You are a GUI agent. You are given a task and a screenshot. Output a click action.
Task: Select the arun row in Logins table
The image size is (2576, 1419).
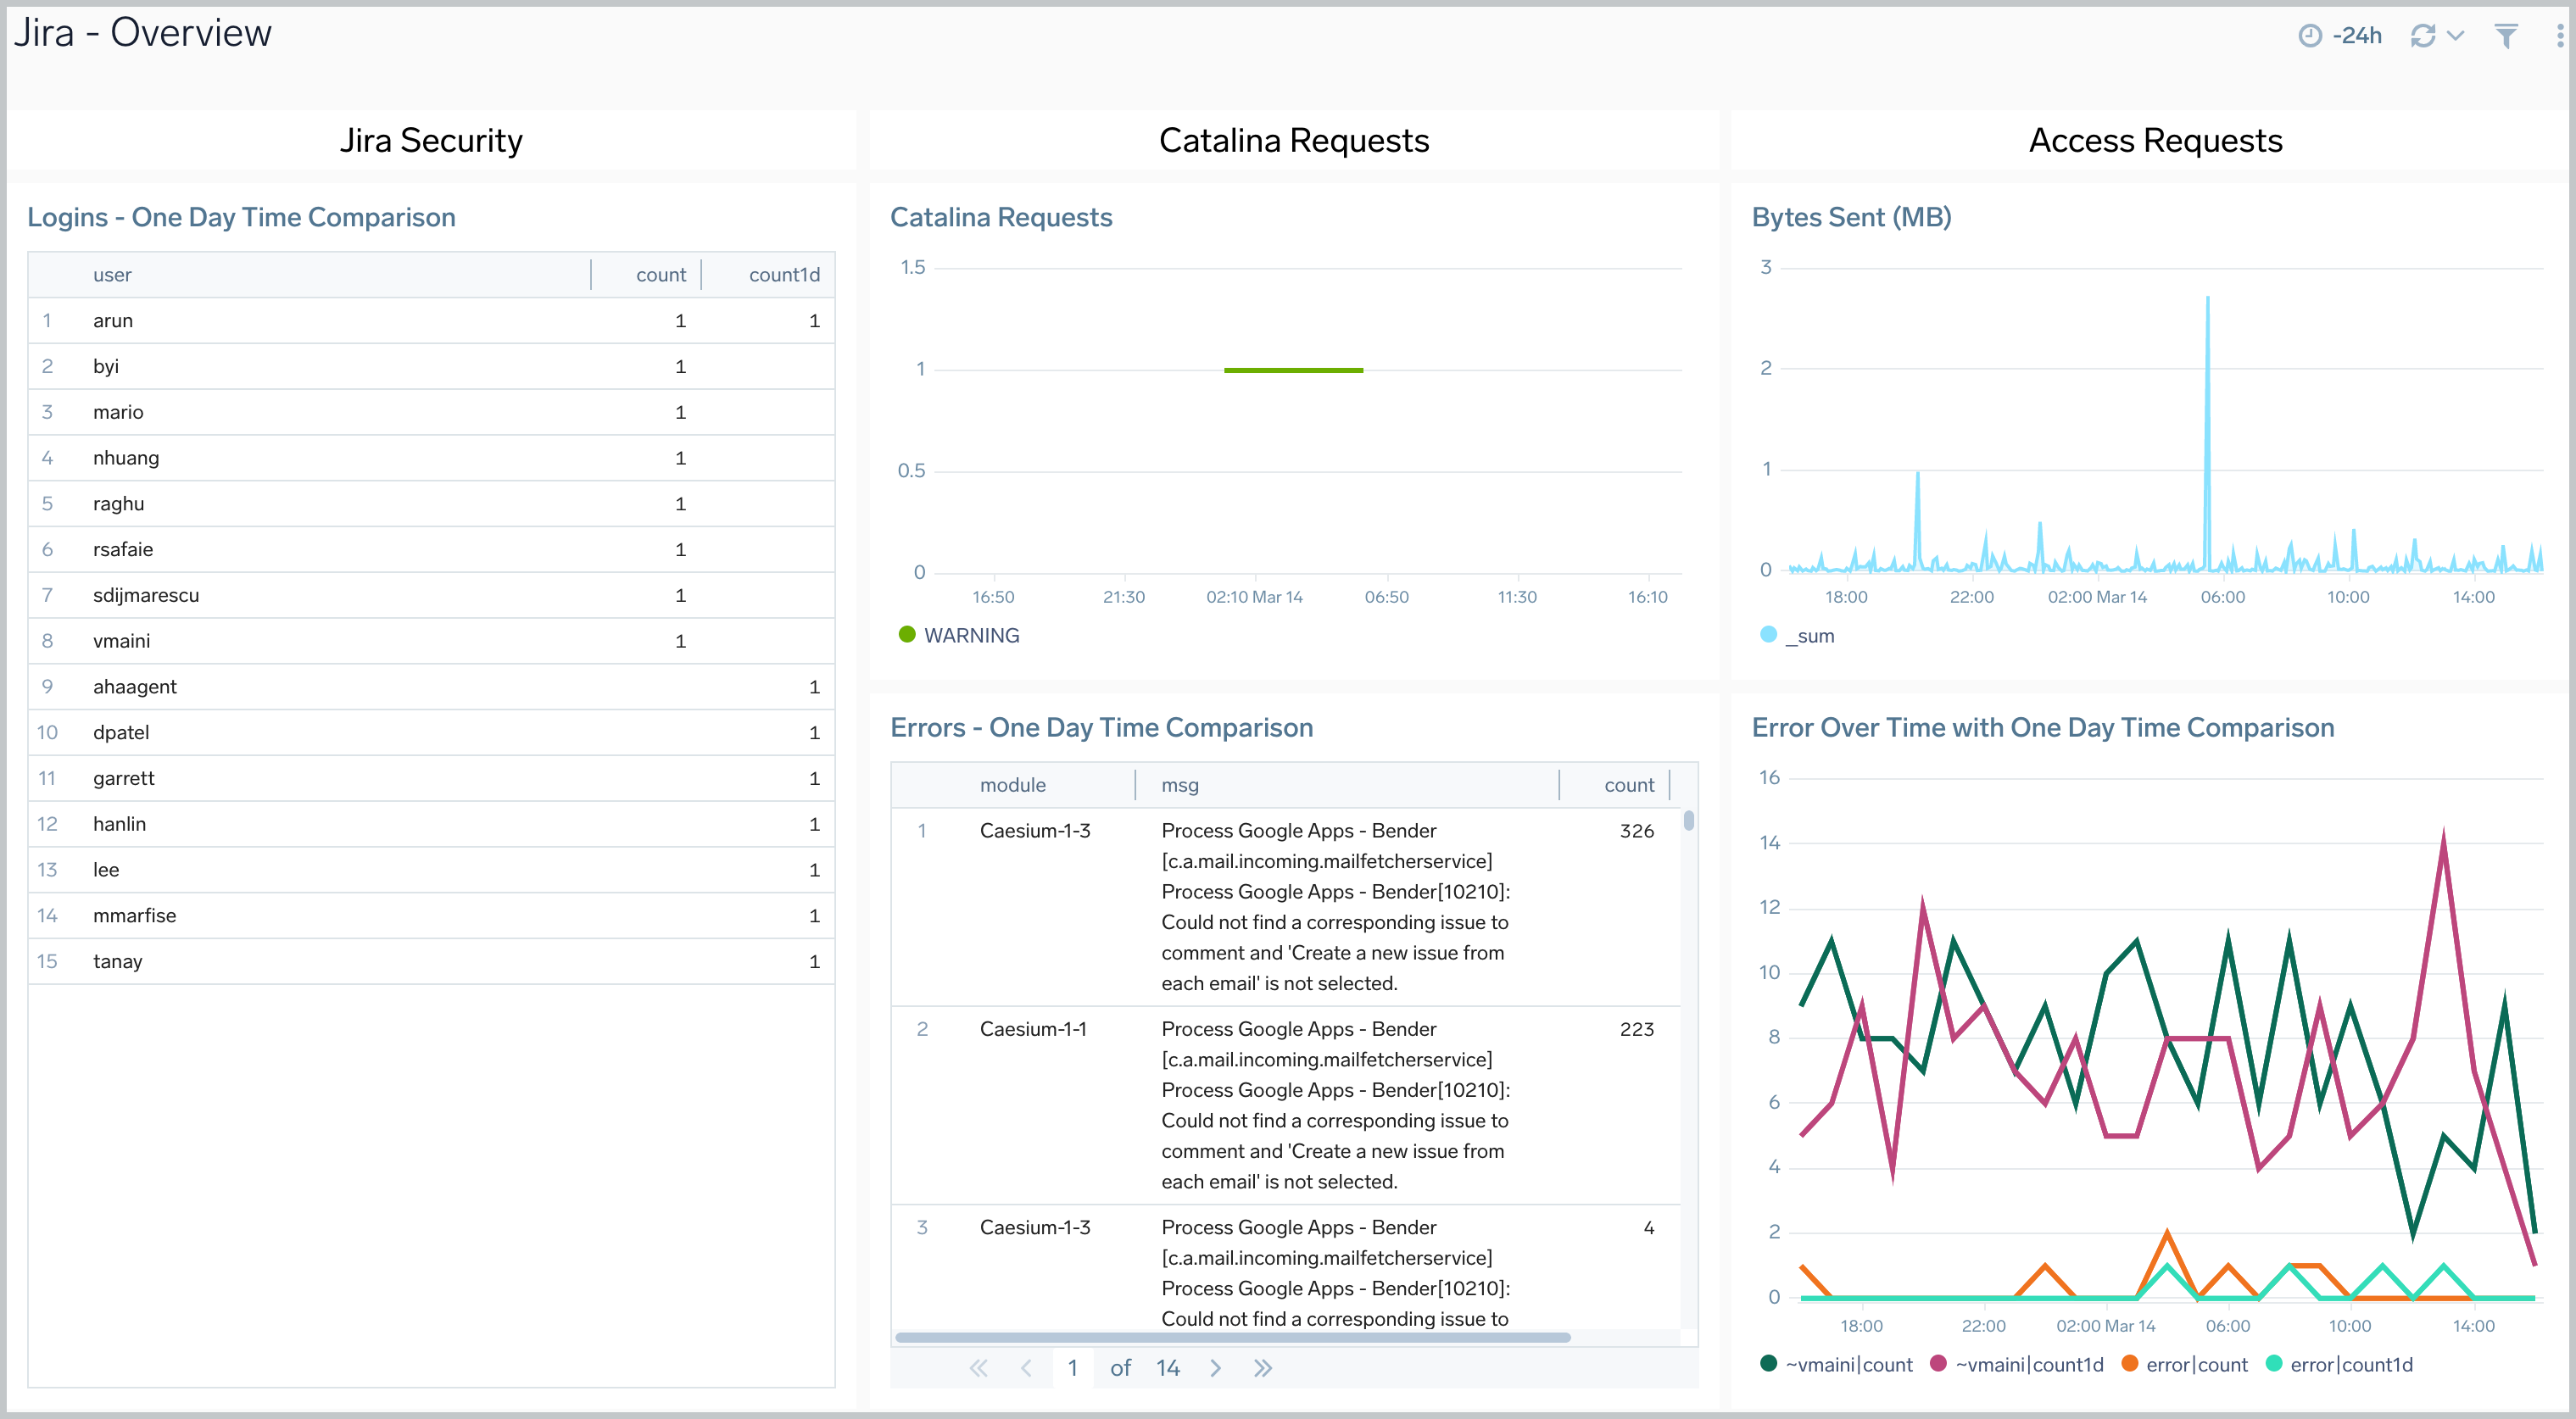coord(431,321)
